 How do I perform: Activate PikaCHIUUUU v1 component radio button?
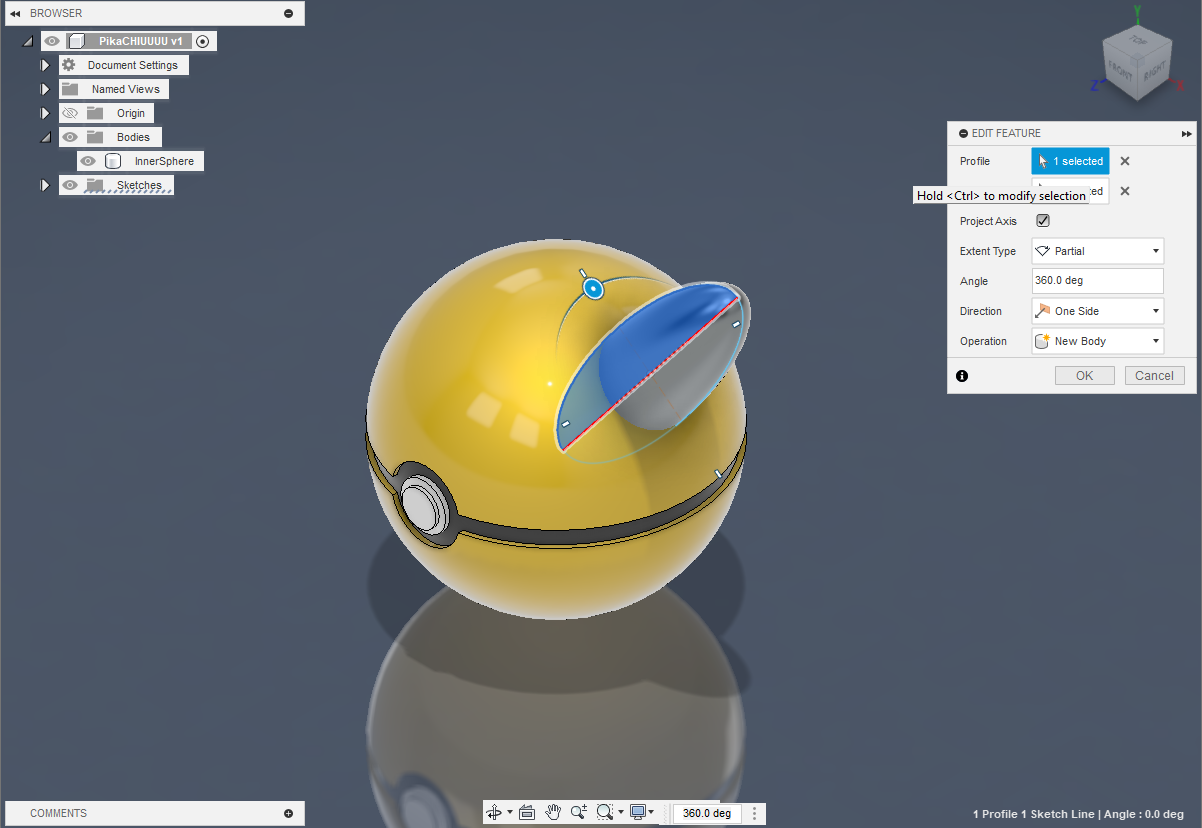pyautogui.click(x=203, y=41)
